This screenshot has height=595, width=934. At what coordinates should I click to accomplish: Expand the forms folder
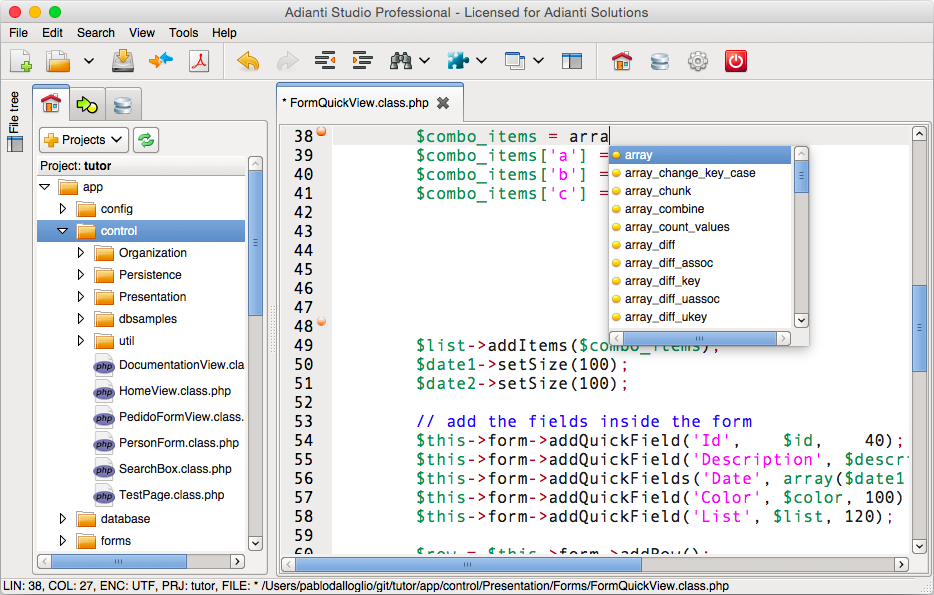coord(63,541)
